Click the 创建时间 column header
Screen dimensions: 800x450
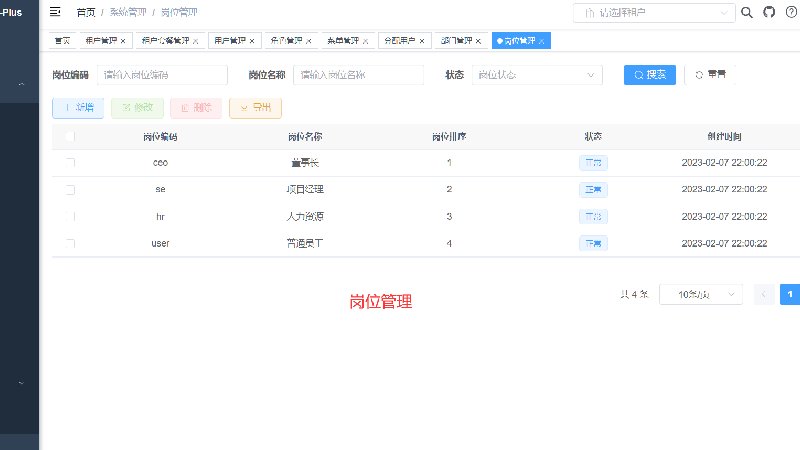[724, 137]
